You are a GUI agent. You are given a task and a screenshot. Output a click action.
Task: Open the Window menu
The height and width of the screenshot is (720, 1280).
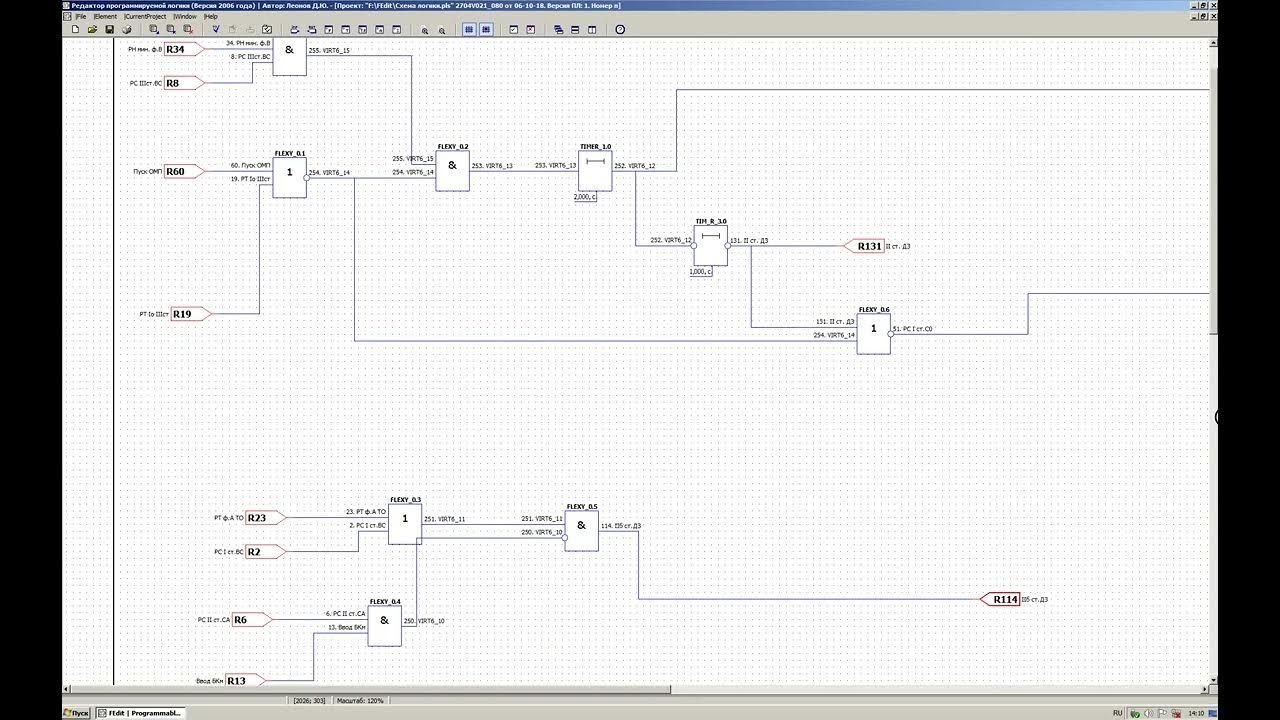185,17
